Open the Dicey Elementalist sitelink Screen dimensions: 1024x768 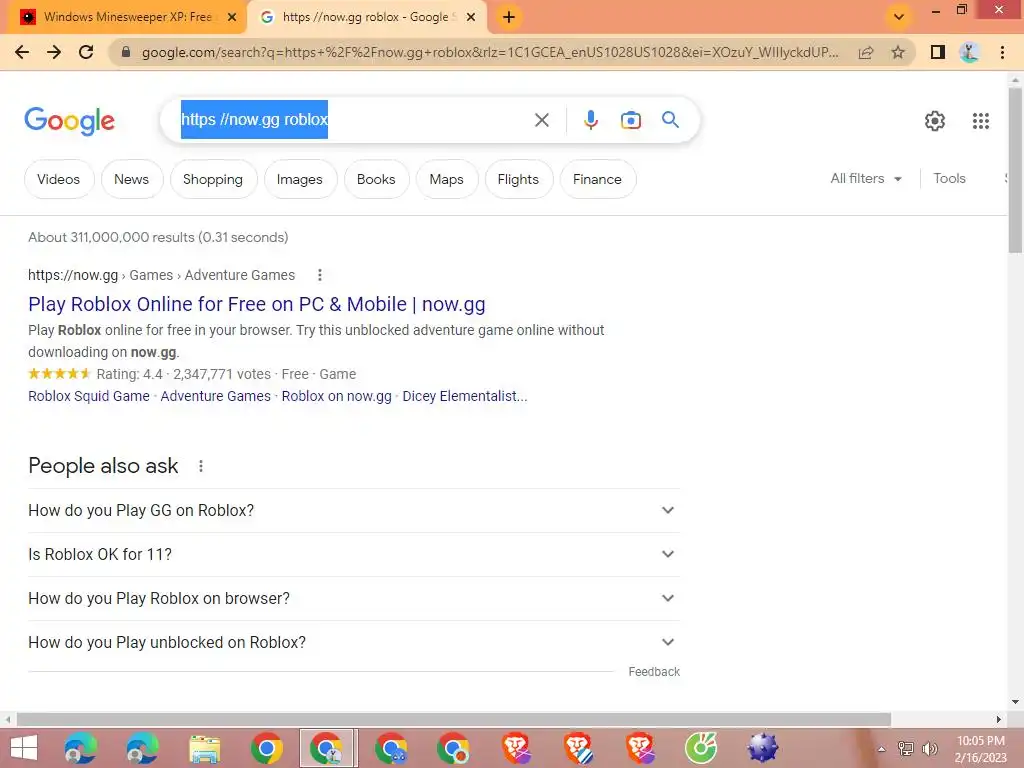[465, 396]
